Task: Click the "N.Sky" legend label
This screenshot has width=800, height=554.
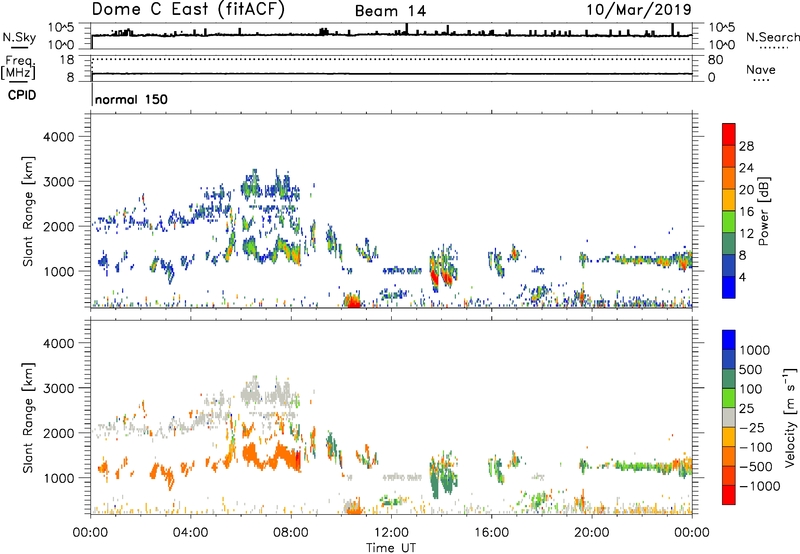Action: coord(19,37)
